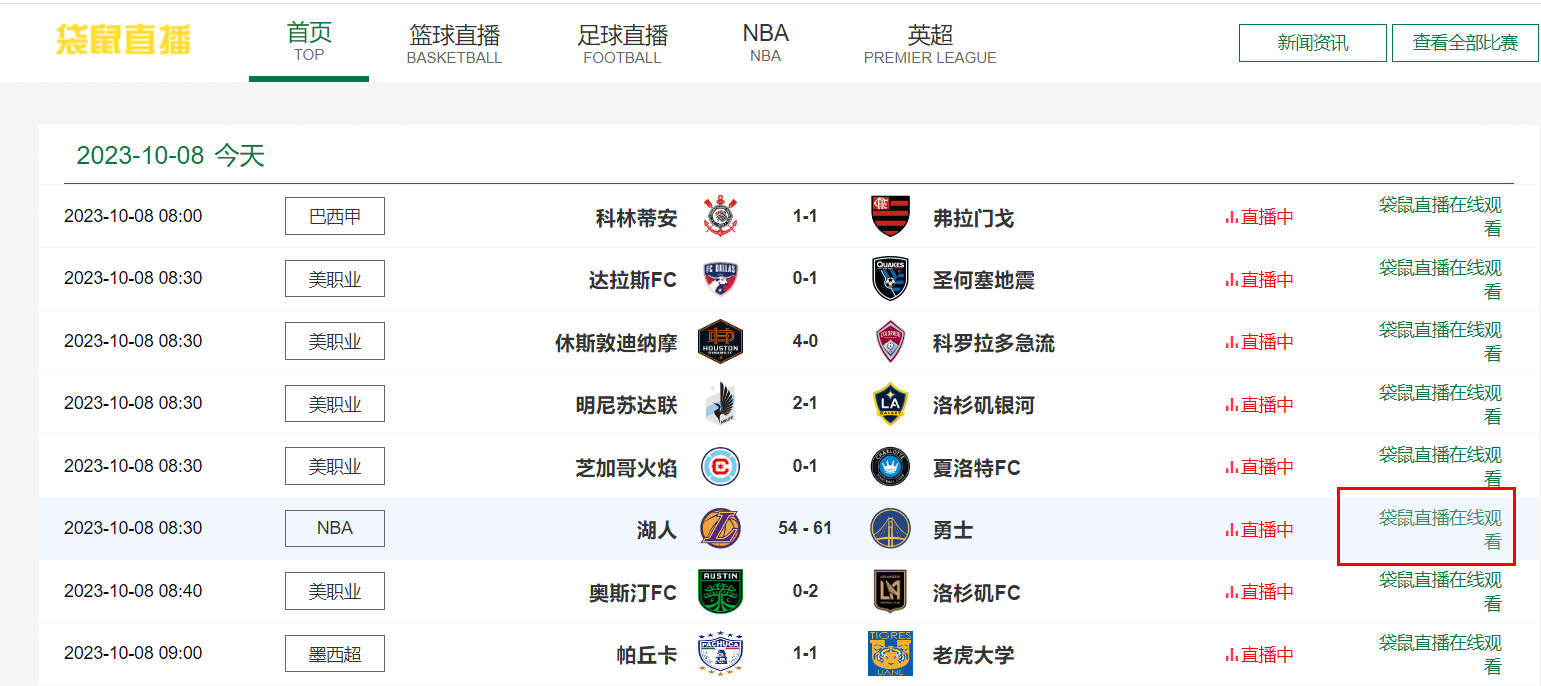This screenshot has width=1541, height=686.
Task: Open watch link for Lakers vs Warriors
Action: click(1440, 529)
